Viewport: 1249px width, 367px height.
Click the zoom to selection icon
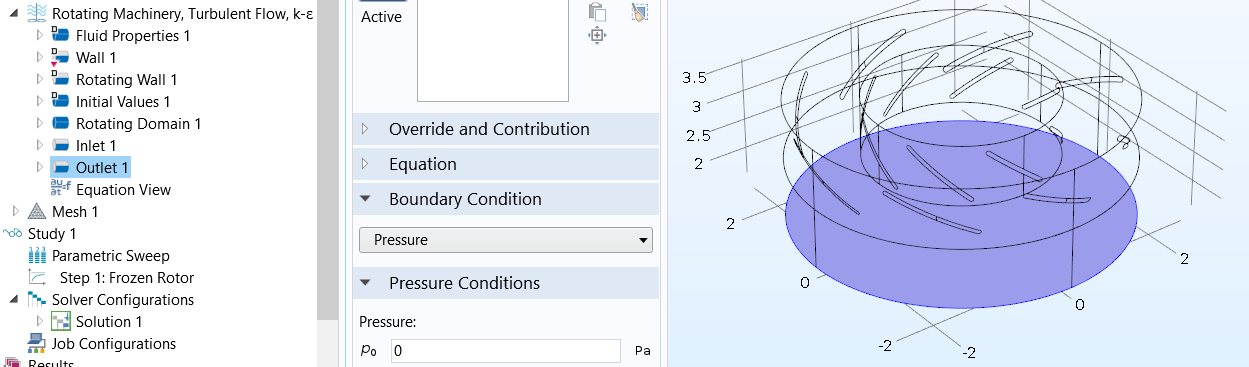click(x=598, y=36)
